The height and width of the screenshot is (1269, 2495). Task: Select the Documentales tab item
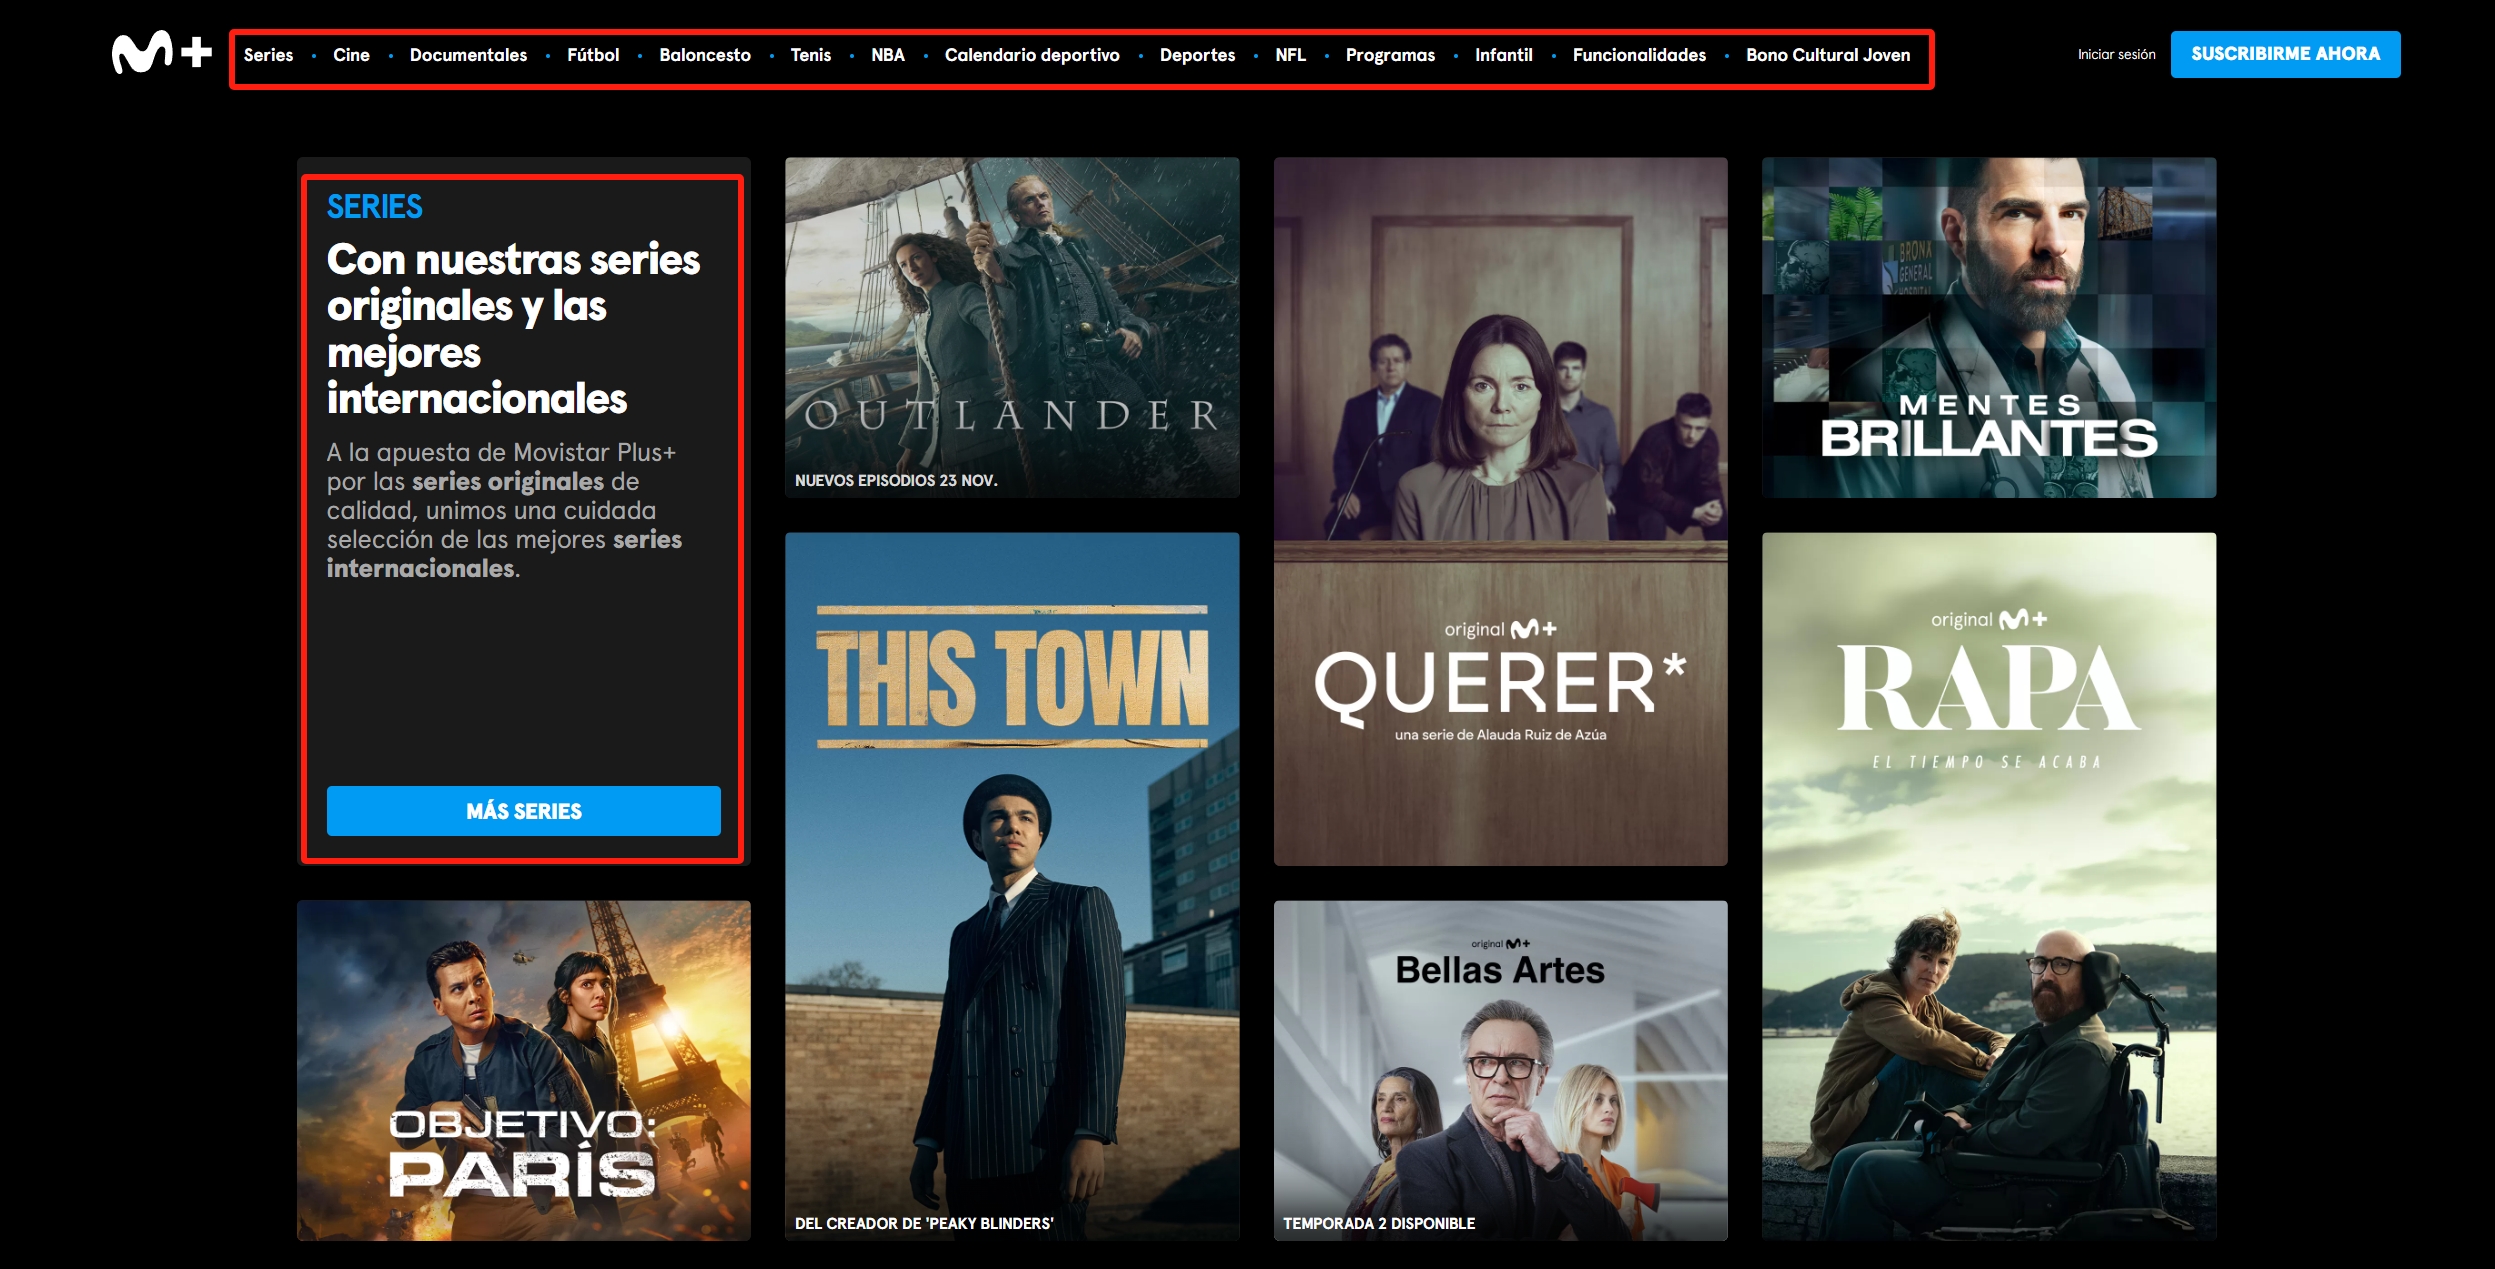(x=468, y=55)
